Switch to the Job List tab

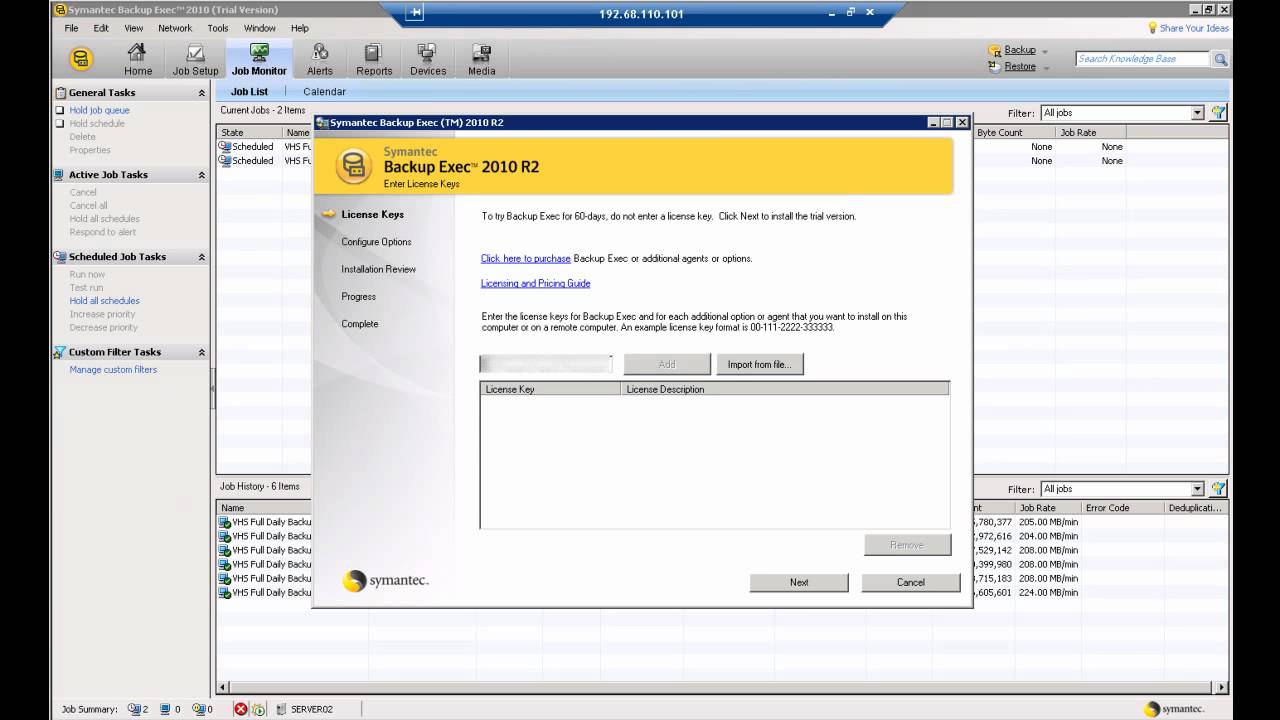pyautogui.click(x=250, y=91)
